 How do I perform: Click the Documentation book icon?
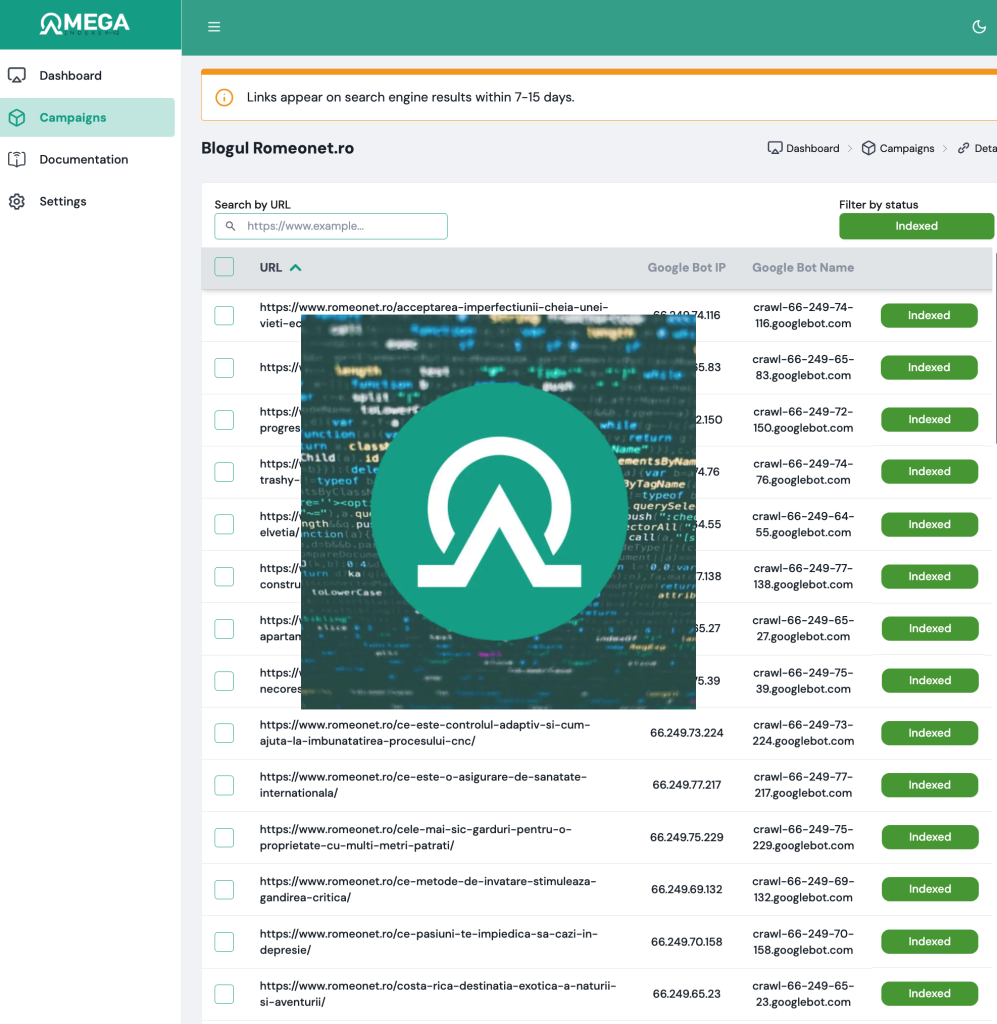pos(17,160)
